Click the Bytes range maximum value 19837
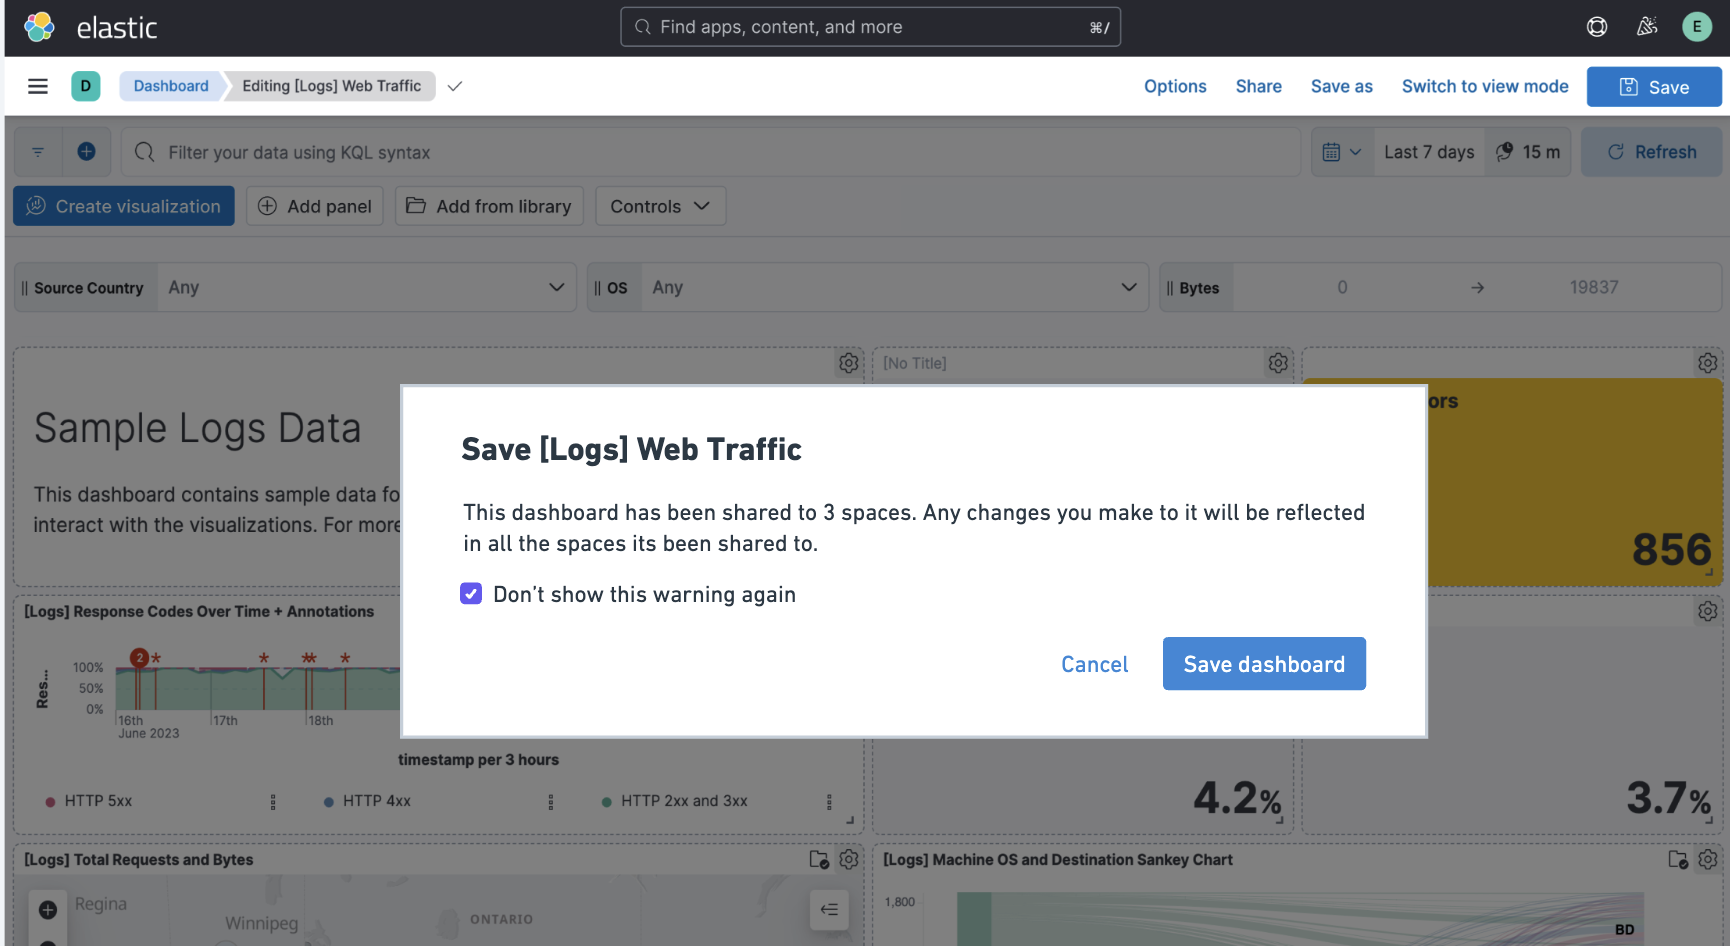Viewport: 1730px width, 946px height. click(x=1594, y=288)
